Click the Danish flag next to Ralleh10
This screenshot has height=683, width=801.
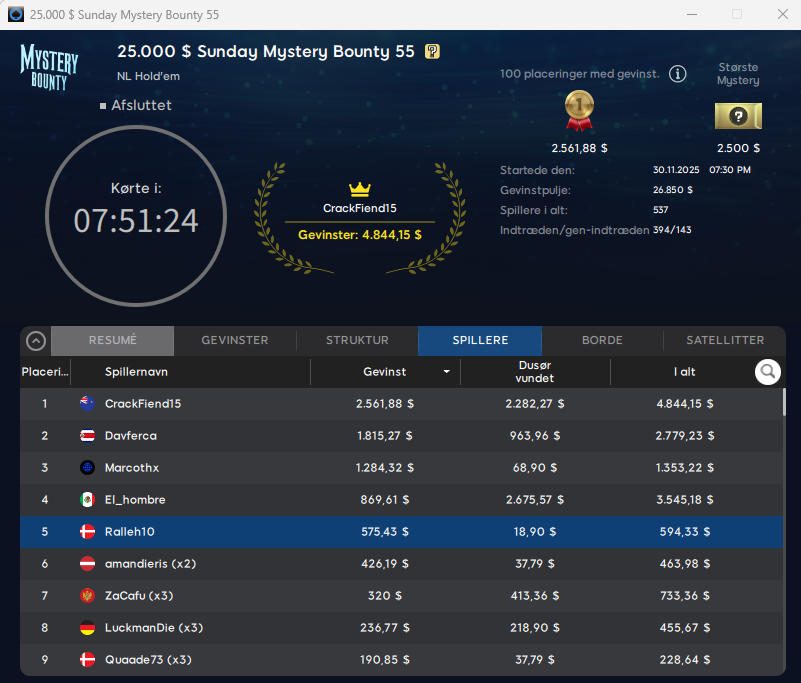tap(87, 532)
